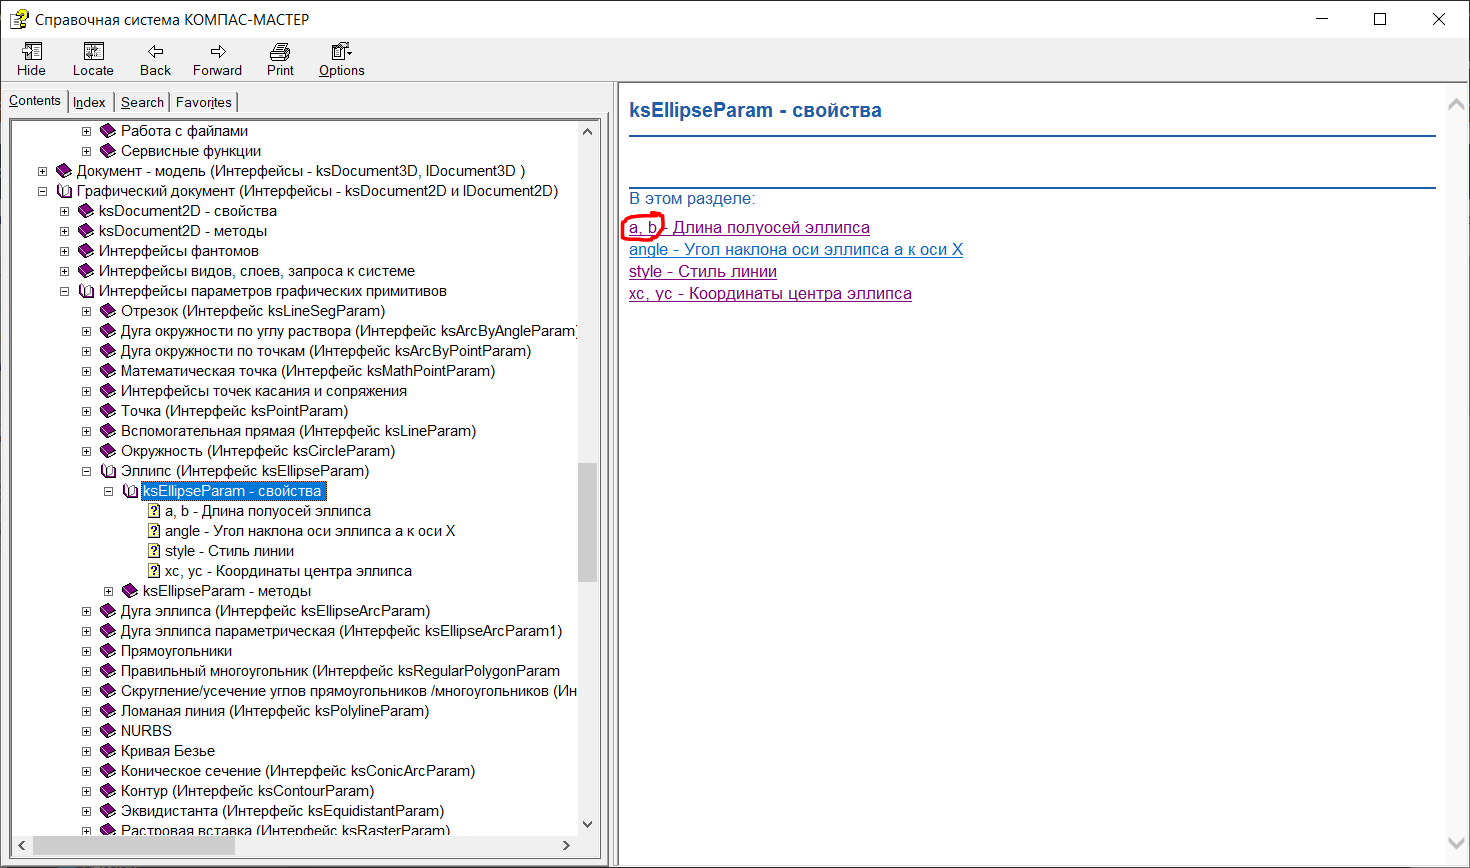Screen dimensions: 1470x868
Task: Close the КОМПАС-МАСТЕР help window
Action: 1439,19
